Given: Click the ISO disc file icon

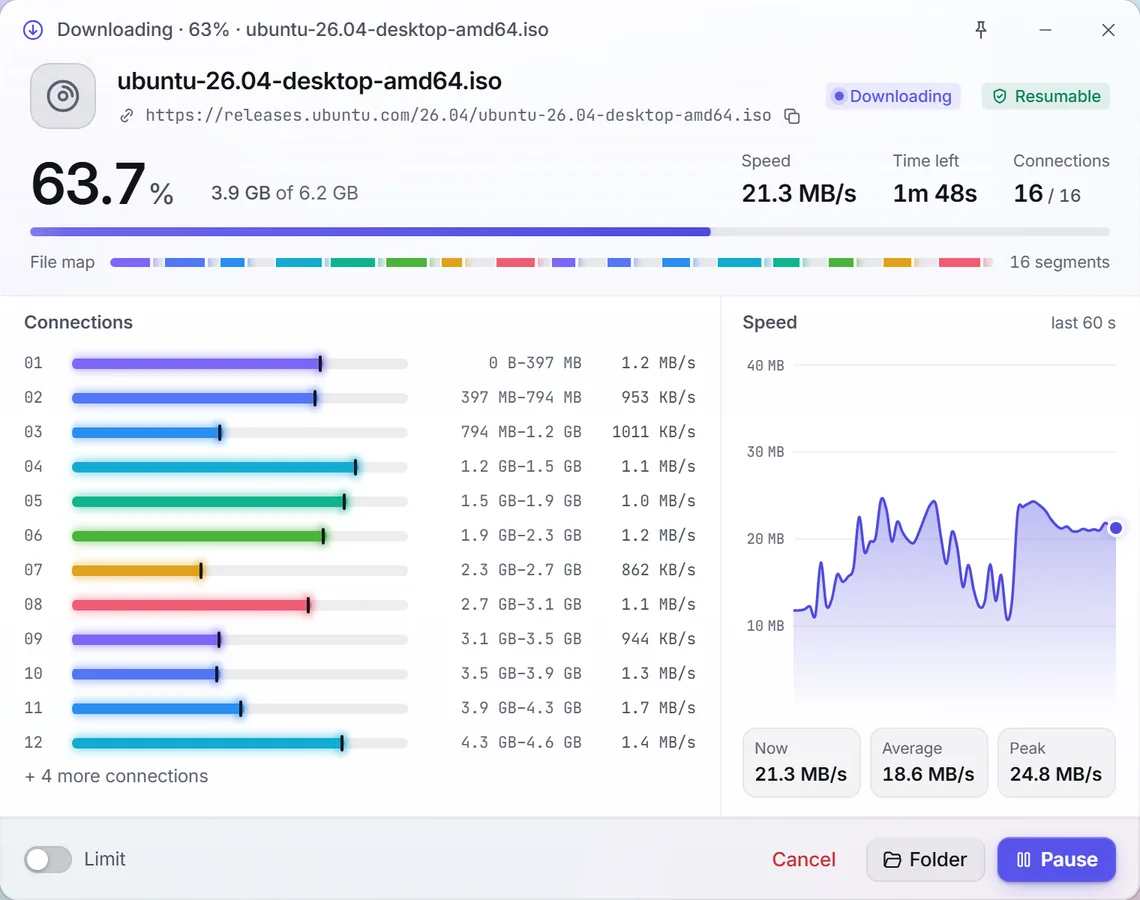Looking at the screenshot, I should 63,96.
